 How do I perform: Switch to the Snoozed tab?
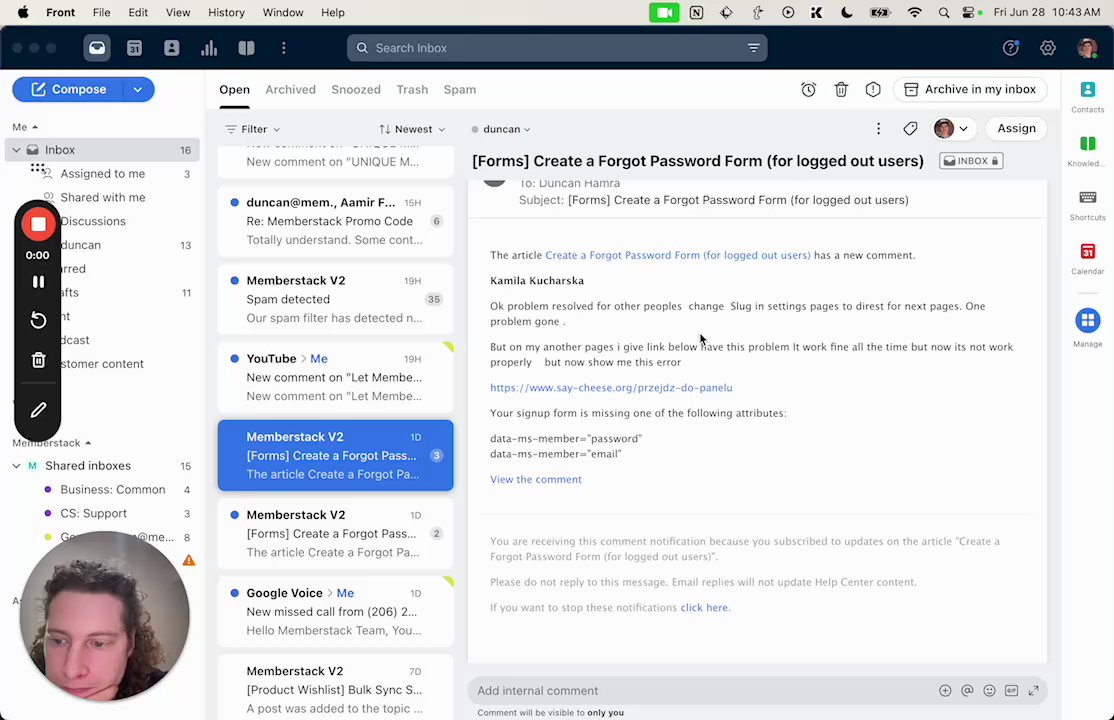pyautogui.click(x=356, y=90)
